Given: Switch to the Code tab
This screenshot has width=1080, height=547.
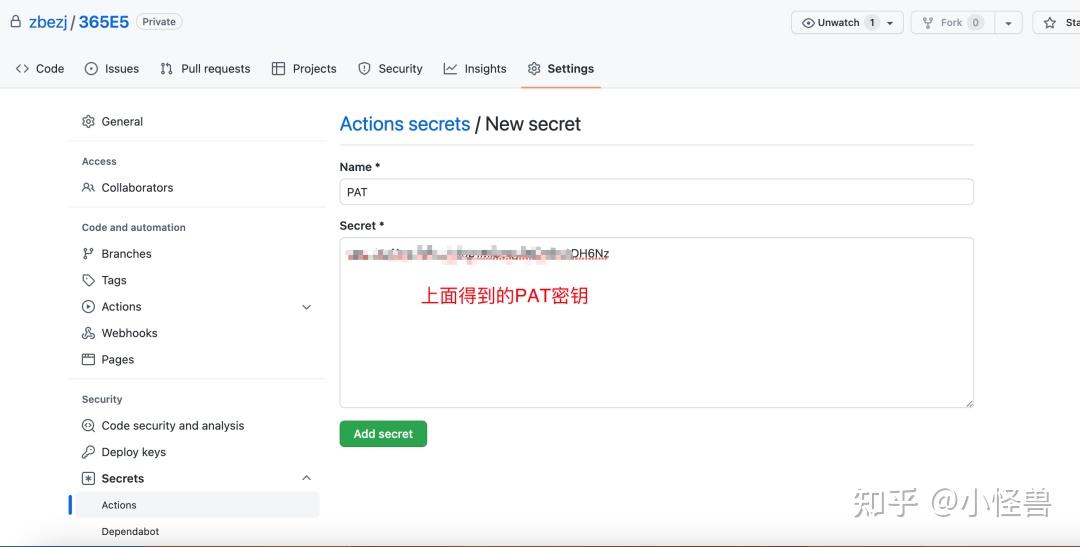Looking at the screenshot, I should click(x=40, y=69).
